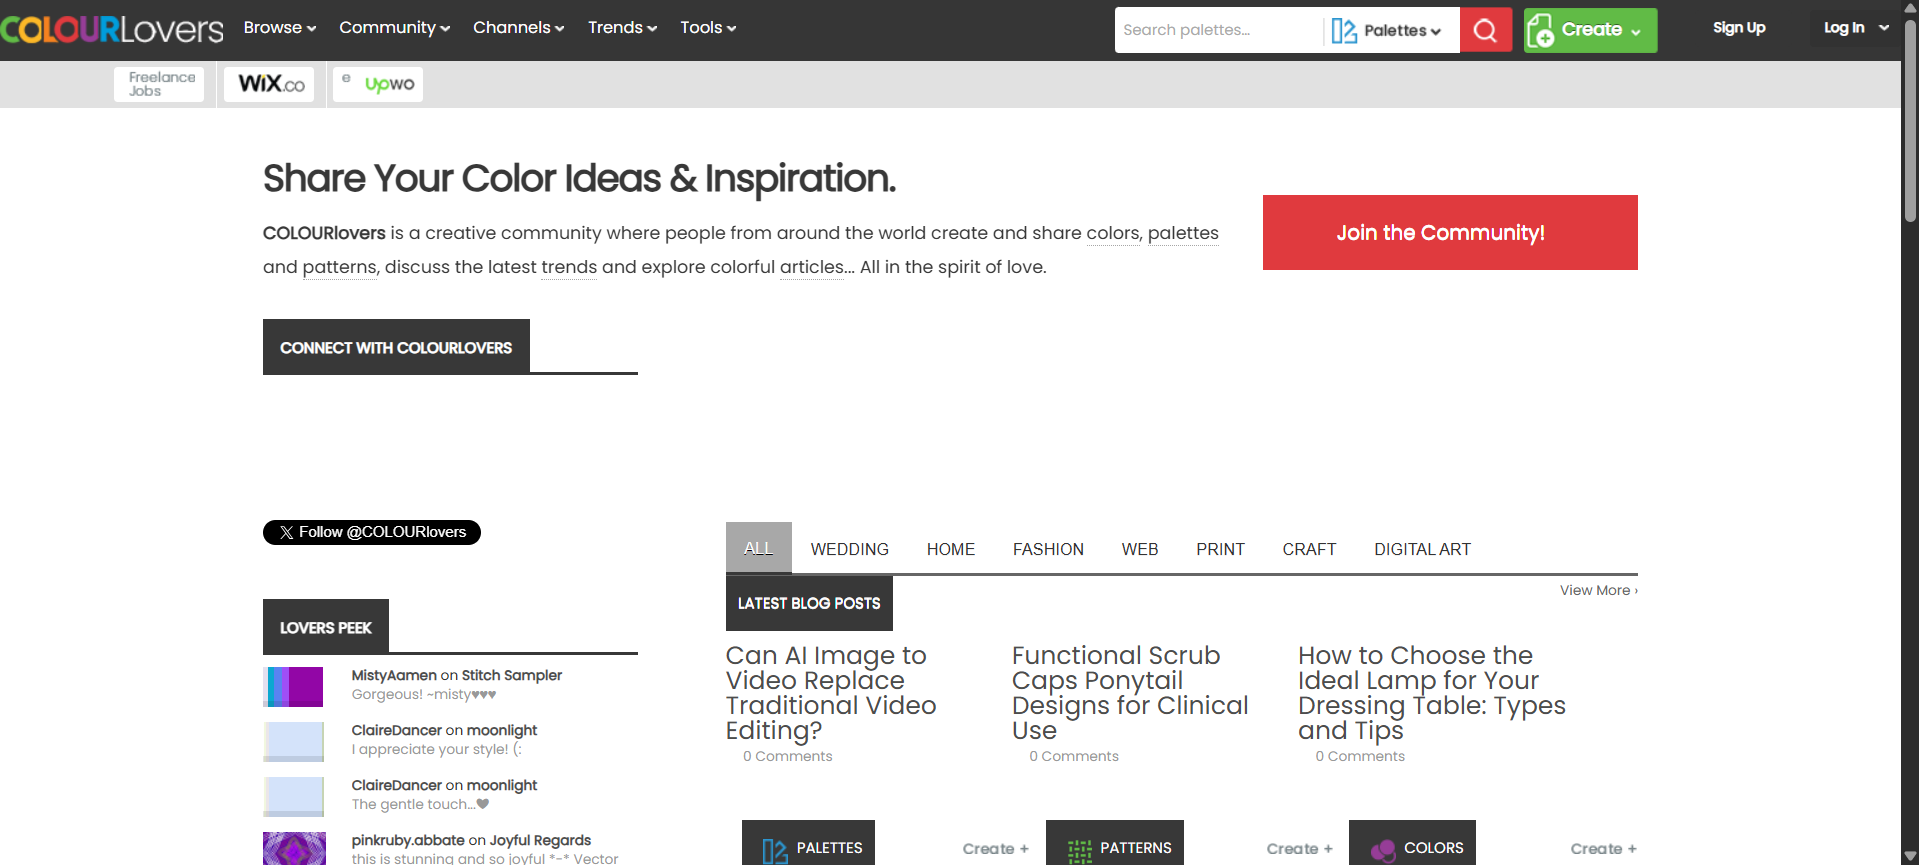Switch to the WEDDING tab

click(850, 549)
